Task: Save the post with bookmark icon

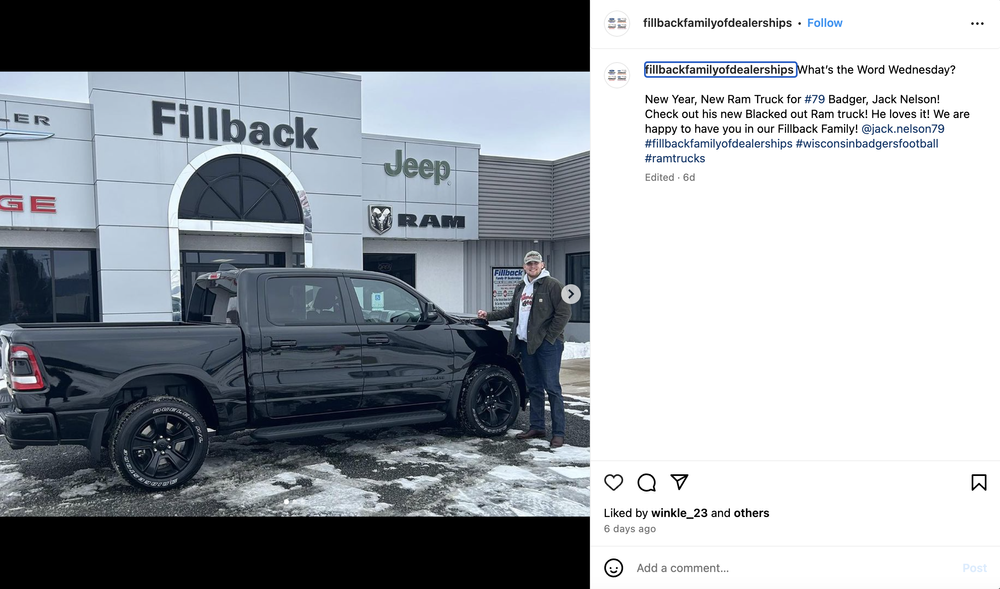Action: 979,483
